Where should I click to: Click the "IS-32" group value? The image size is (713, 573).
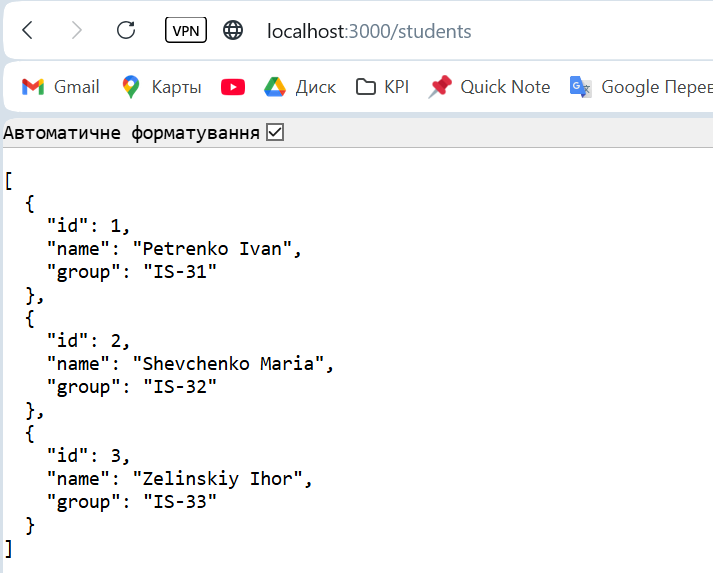tap(180, 387)
